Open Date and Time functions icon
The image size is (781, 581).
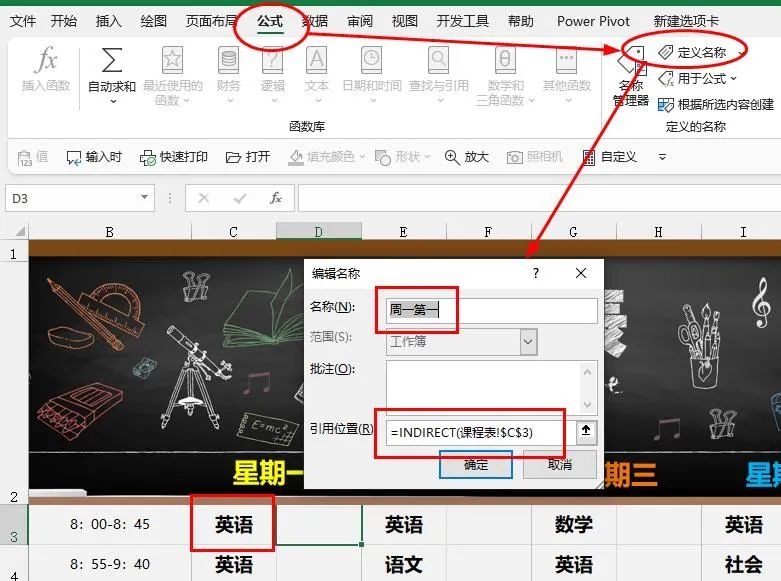[372, 60]
